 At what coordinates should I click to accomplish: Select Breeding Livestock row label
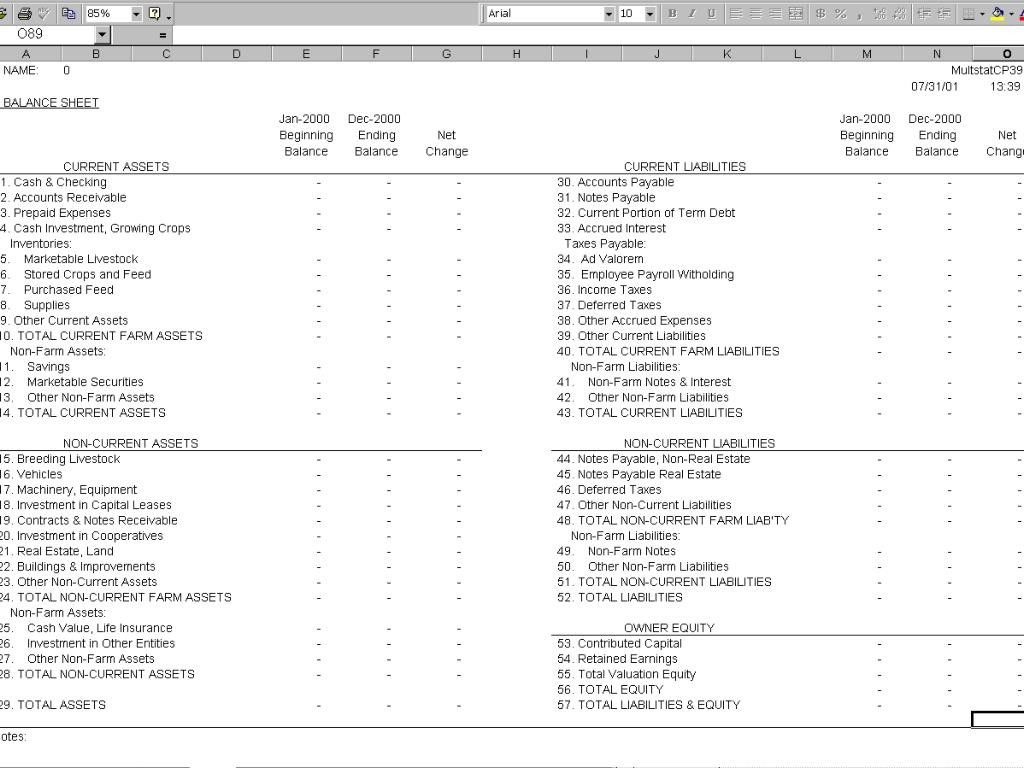tap(69, 459)
